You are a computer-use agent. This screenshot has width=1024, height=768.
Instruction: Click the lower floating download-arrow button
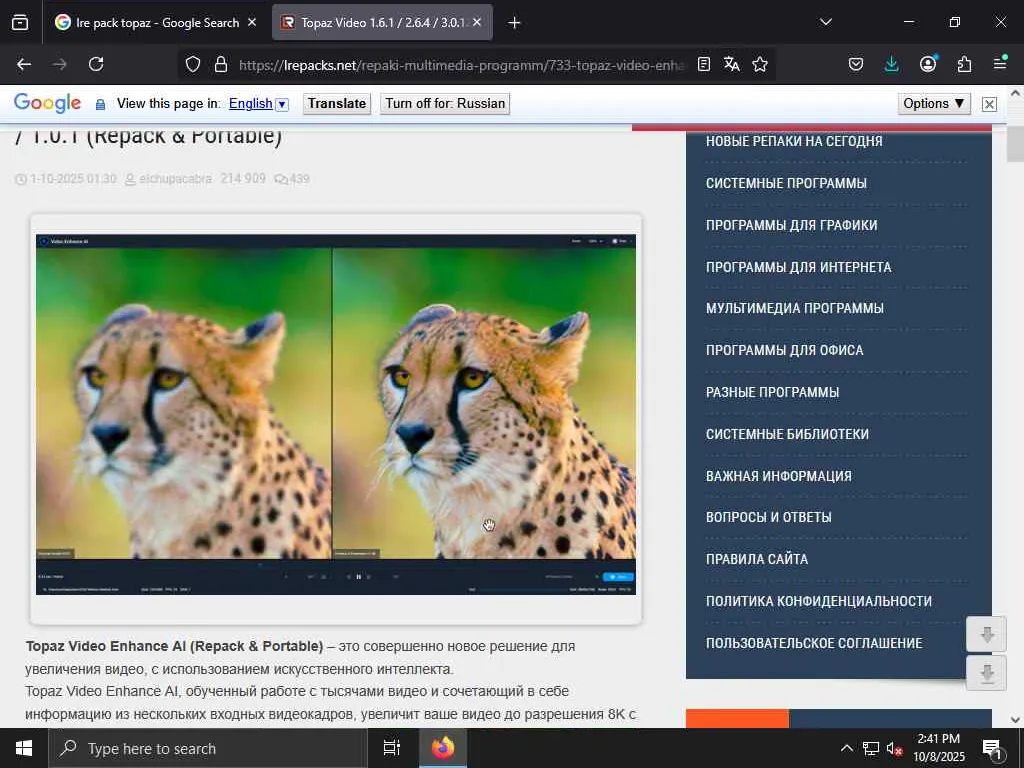(987, 673)
